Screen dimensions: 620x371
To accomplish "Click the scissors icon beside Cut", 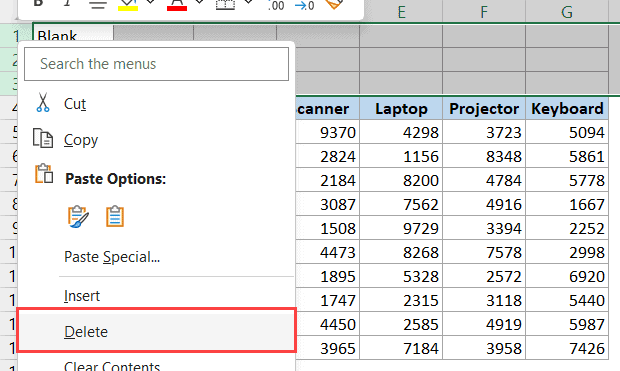I will point(43,102).
